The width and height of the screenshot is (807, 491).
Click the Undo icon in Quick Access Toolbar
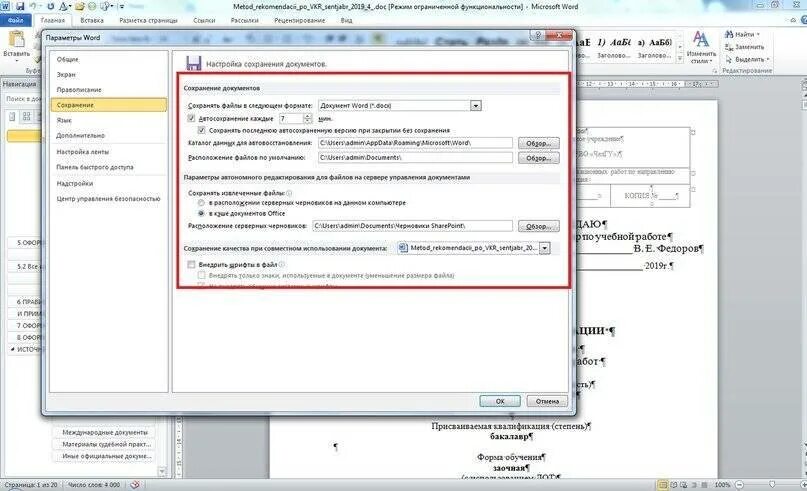tap(34, 7)
